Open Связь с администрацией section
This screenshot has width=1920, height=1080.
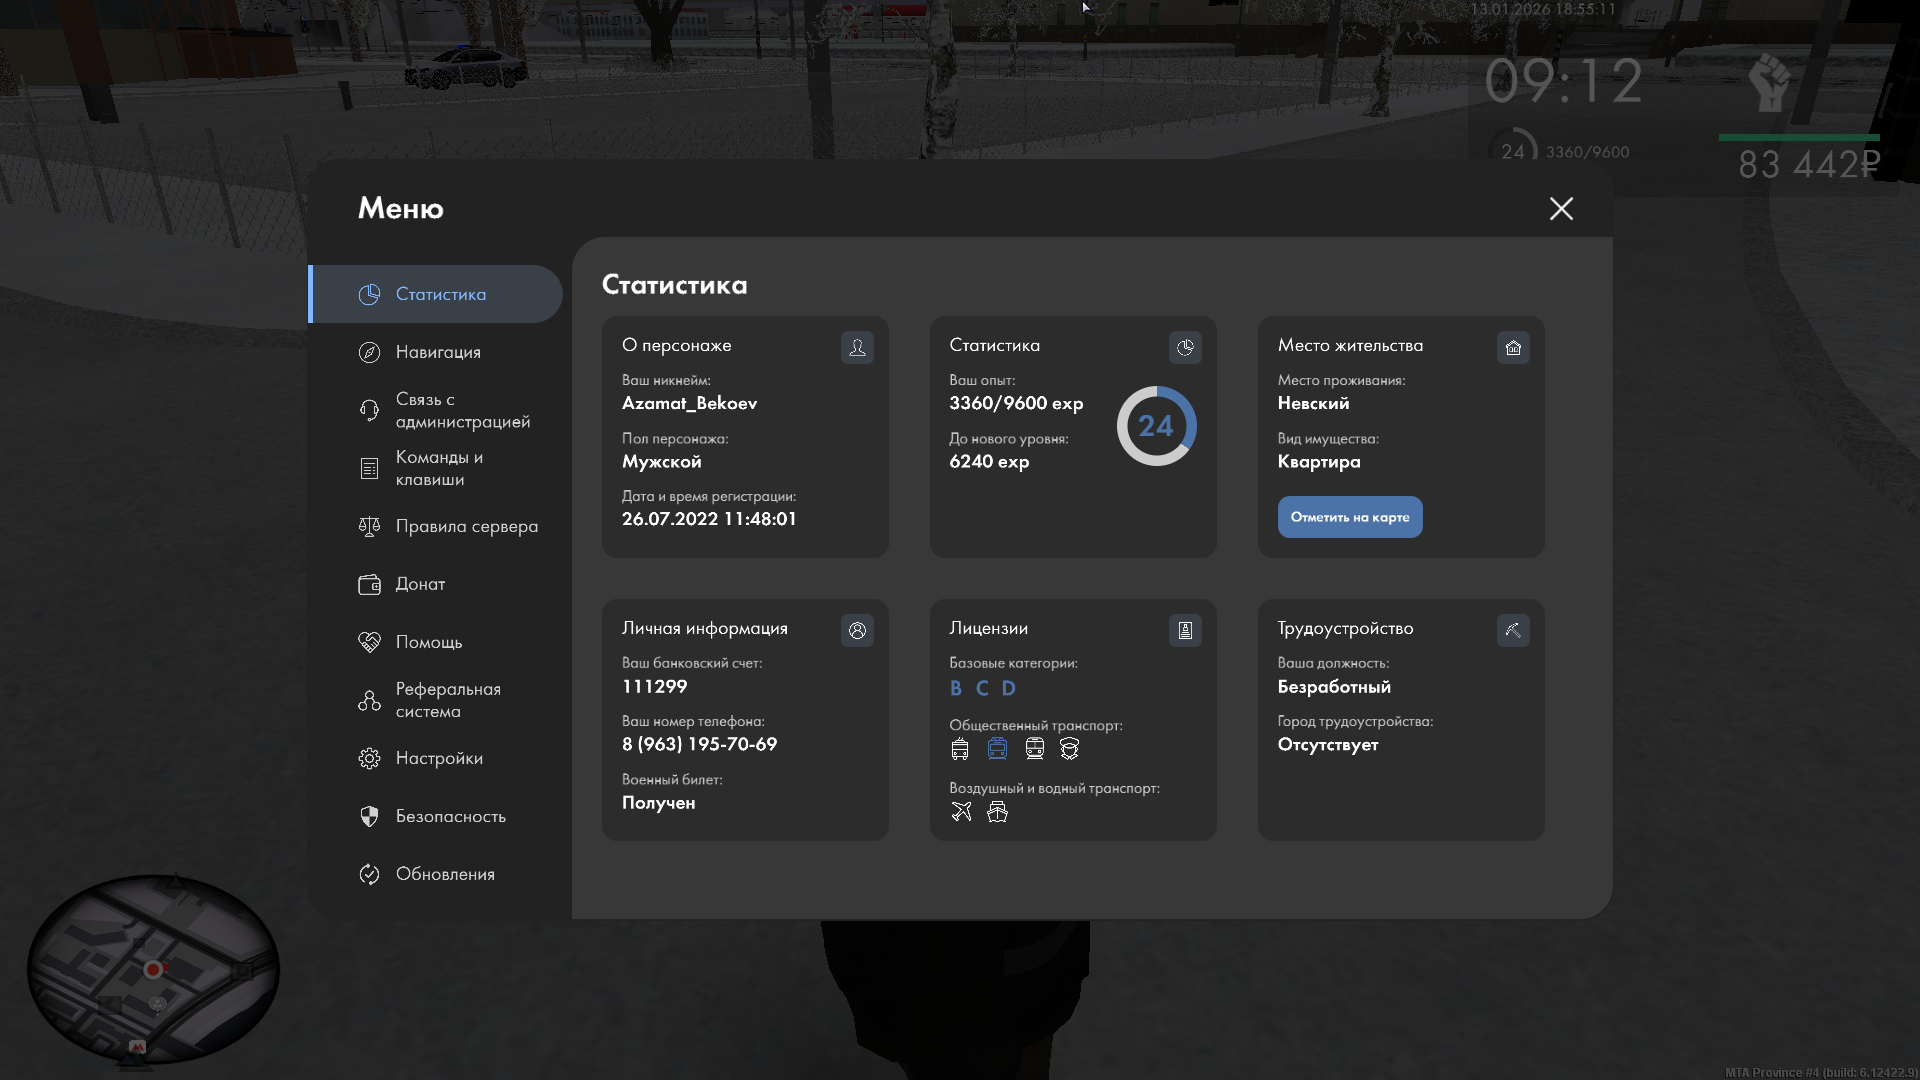pos(461,410)
